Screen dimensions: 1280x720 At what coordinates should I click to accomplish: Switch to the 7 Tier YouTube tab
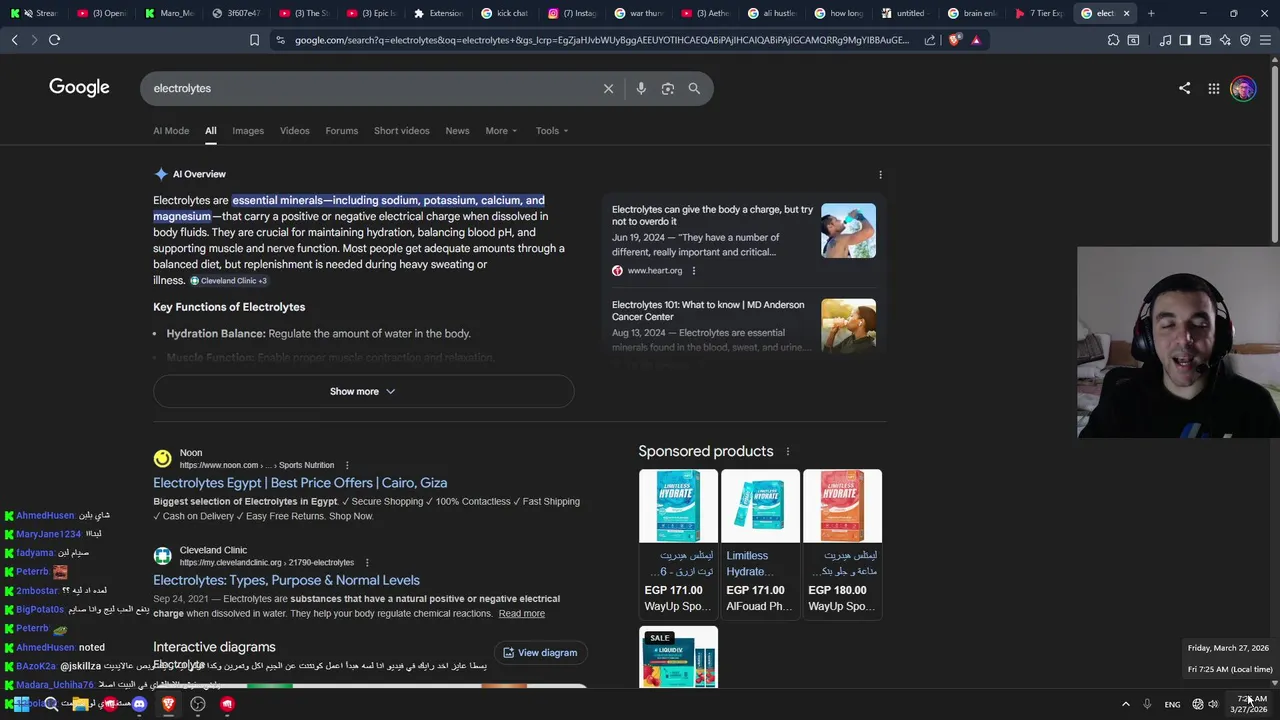1039,13
